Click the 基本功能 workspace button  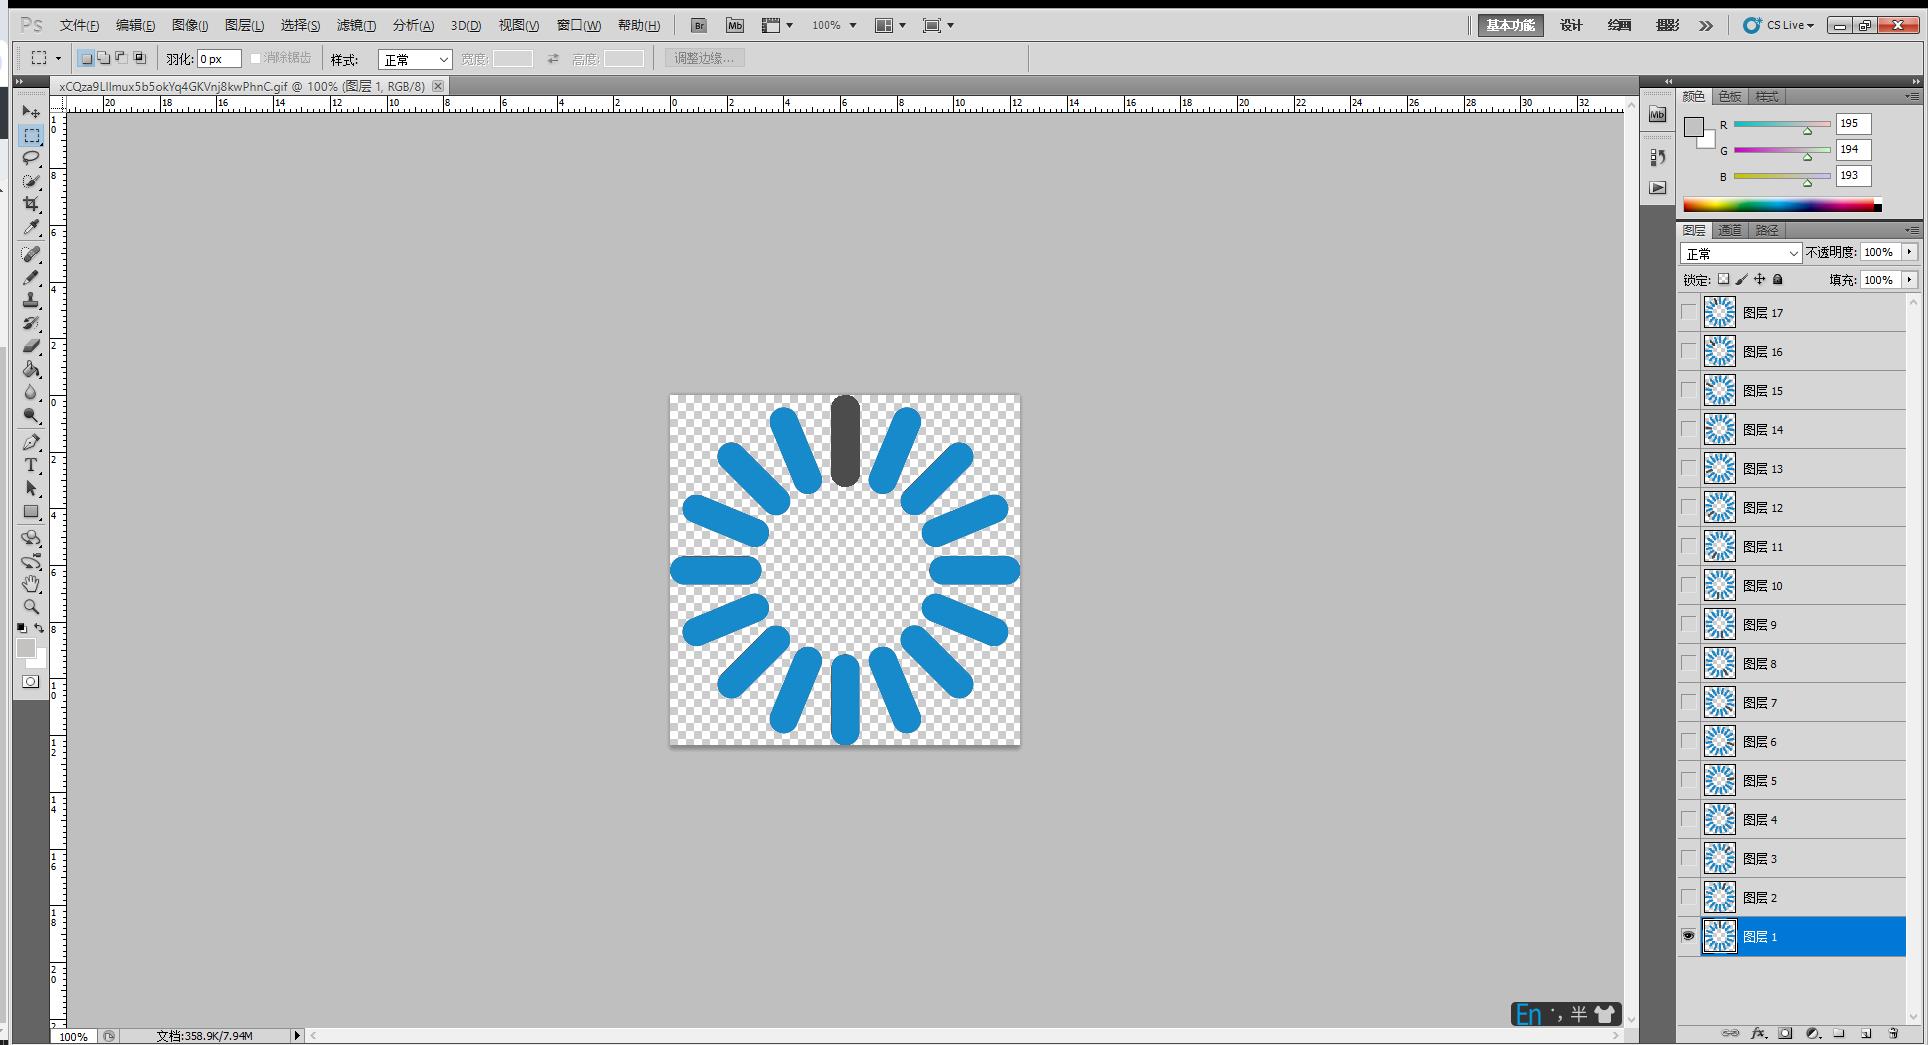[x=1510, y=26]
